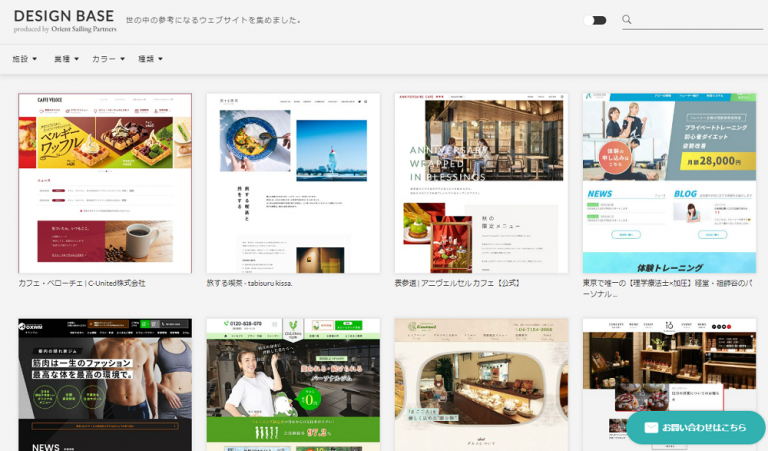Click the DESIGN BASE logo
The width and height of the screenshot is (768, 451).
[64, 16]
